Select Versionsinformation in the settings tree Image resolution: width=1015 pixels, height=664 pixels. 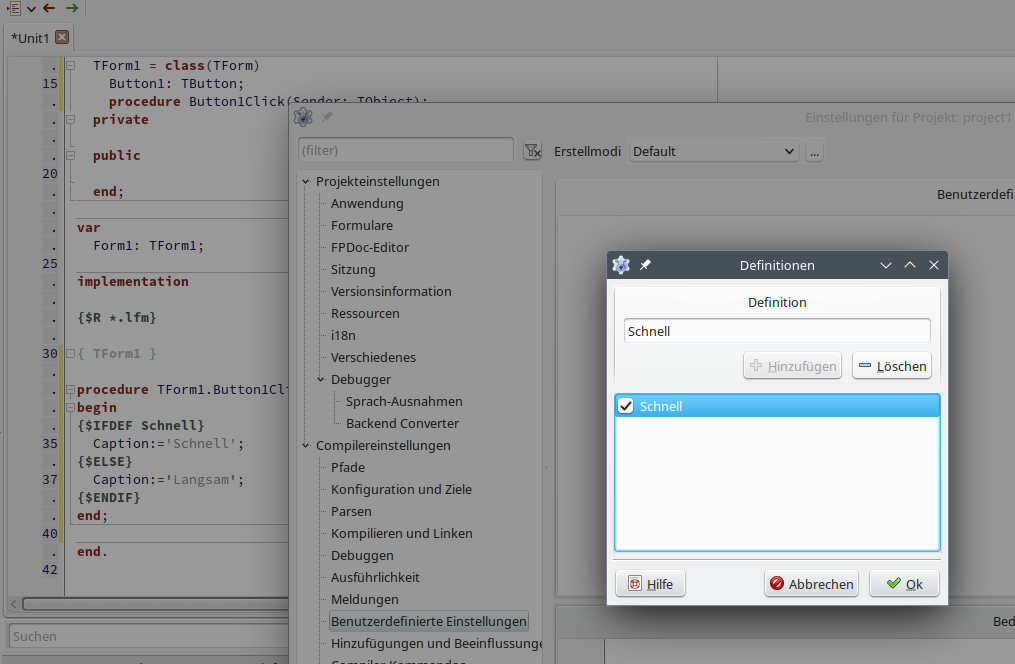(391, 291)
